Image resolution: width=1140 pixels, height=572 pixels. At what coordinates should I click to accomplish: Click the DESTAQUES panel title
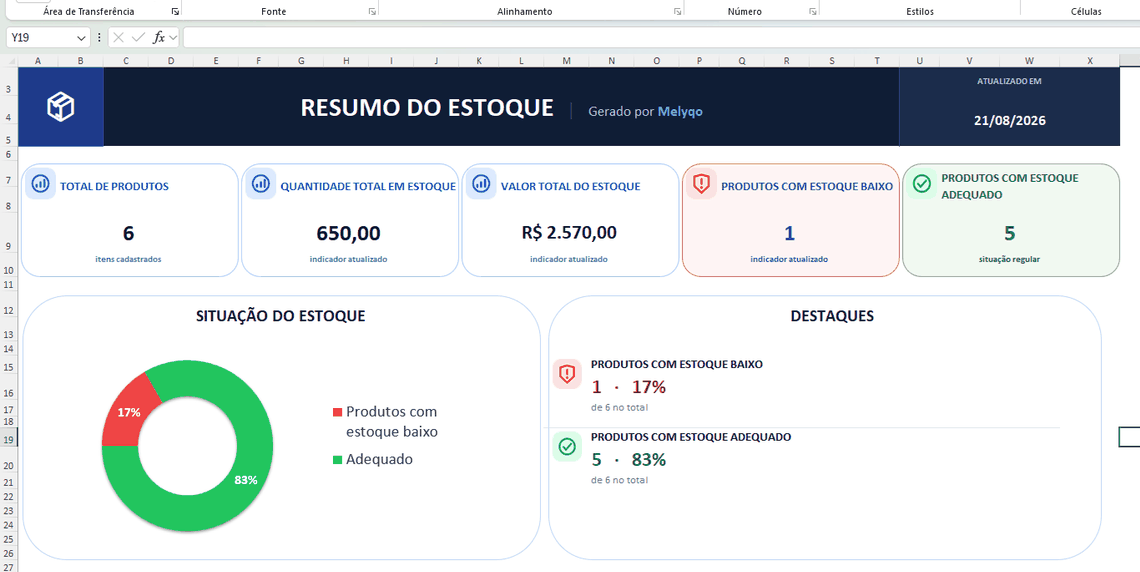pyautogui.click(x=832, y=316)
